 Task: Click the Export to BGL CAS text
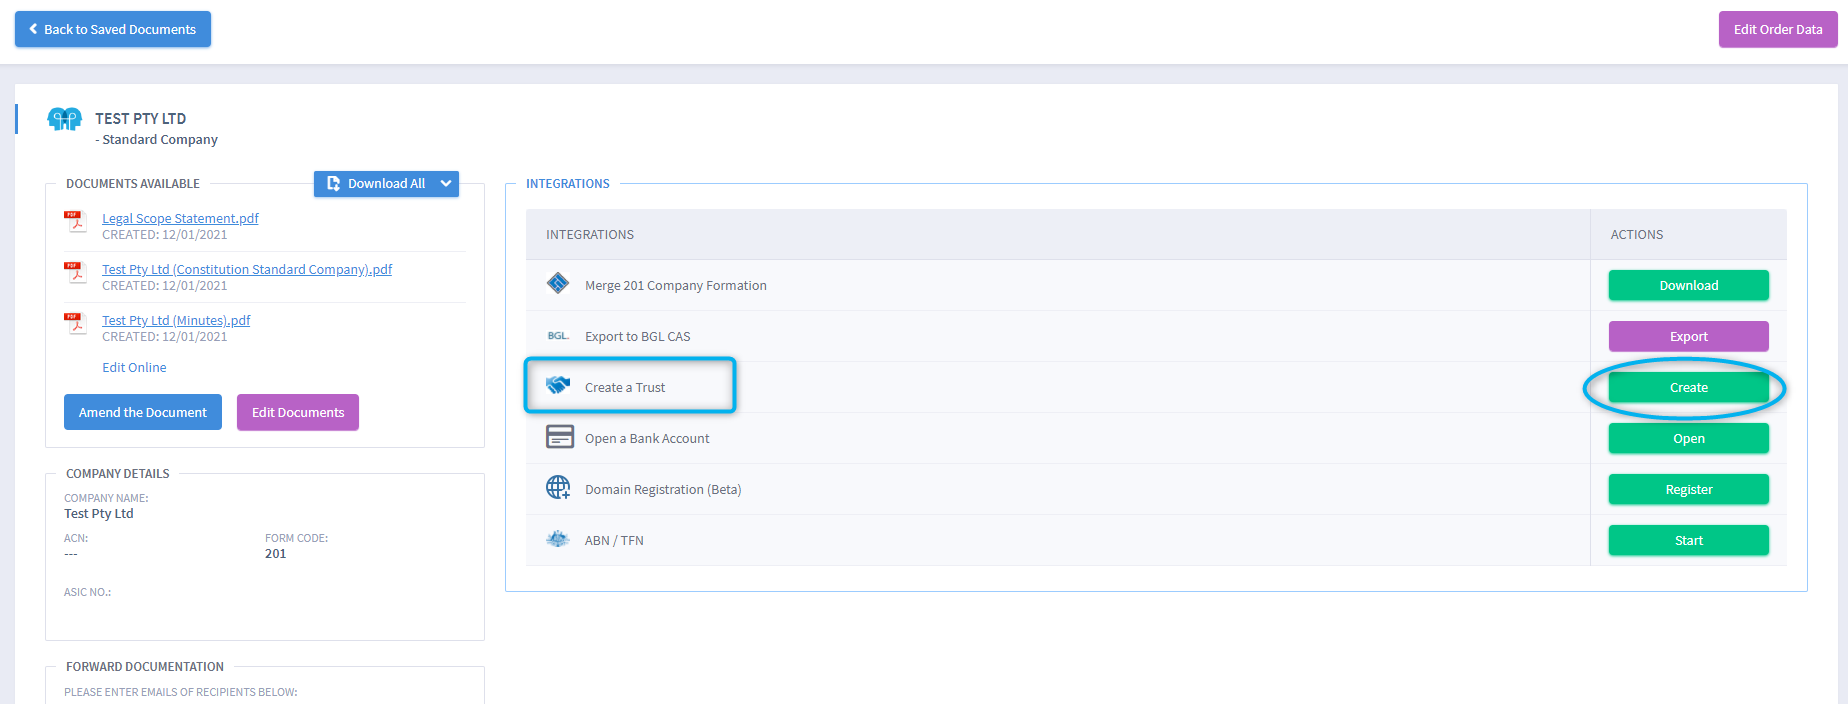click(638, 336)
